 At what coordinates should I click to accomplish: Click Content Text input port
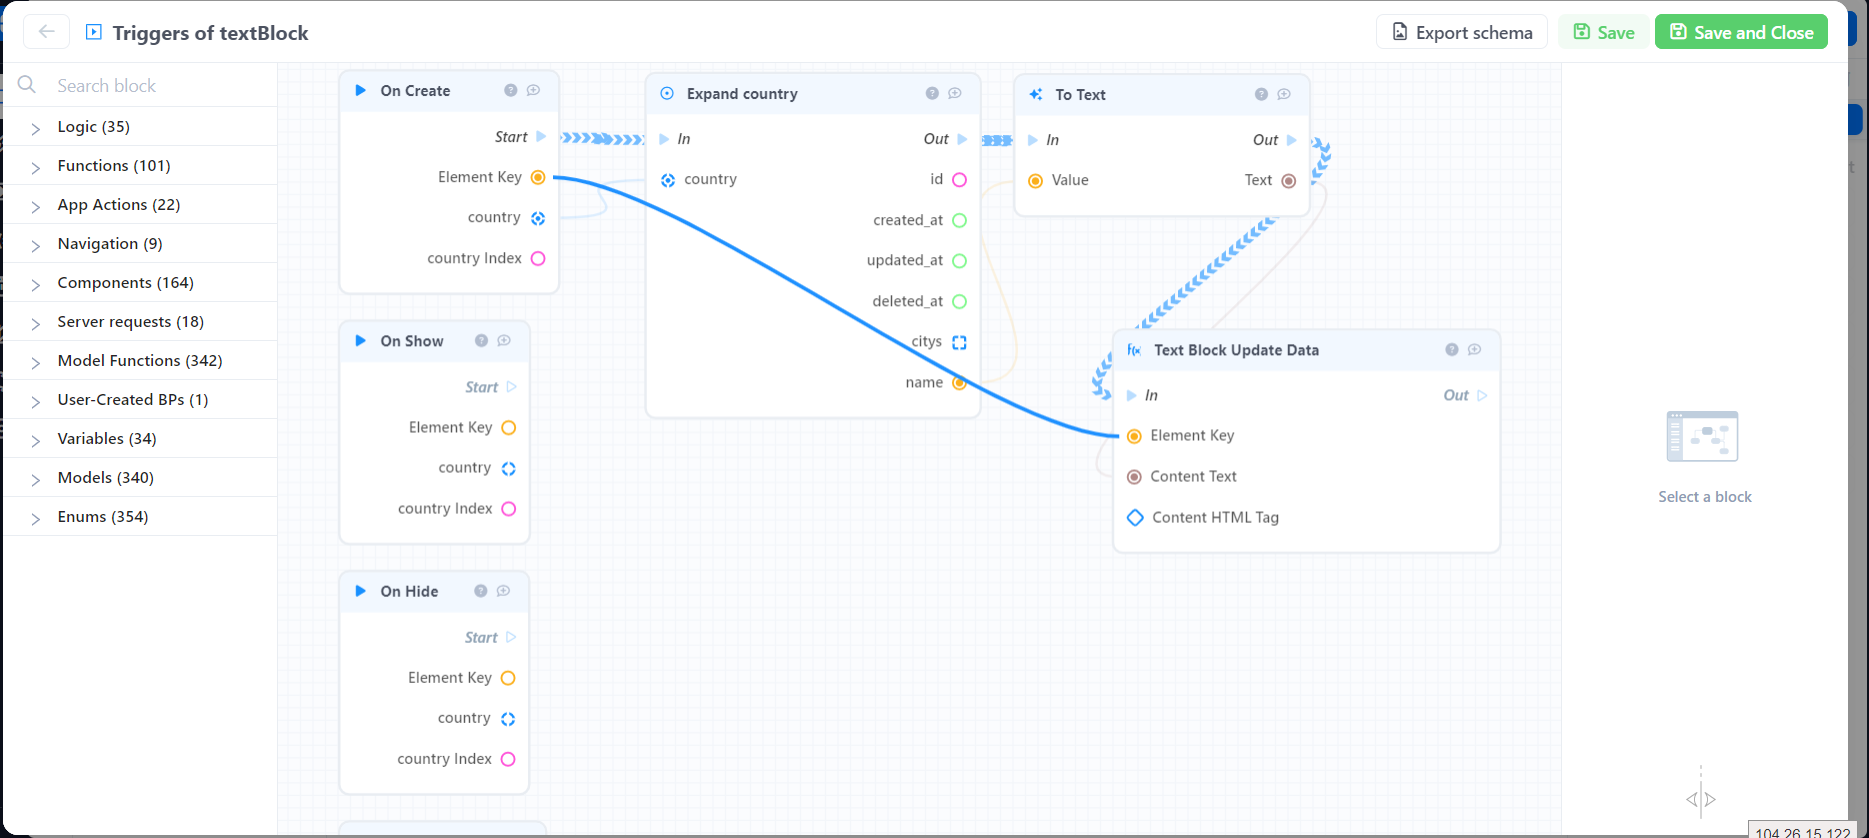pyautogui.click(x=1134, y=477)
